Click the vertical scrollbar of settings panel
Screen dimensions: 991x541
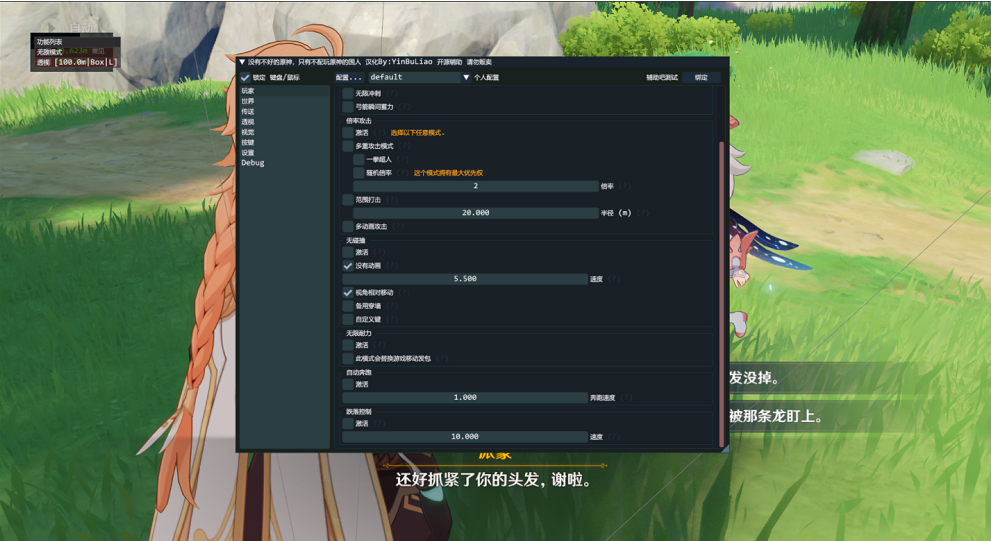[722, 293]
